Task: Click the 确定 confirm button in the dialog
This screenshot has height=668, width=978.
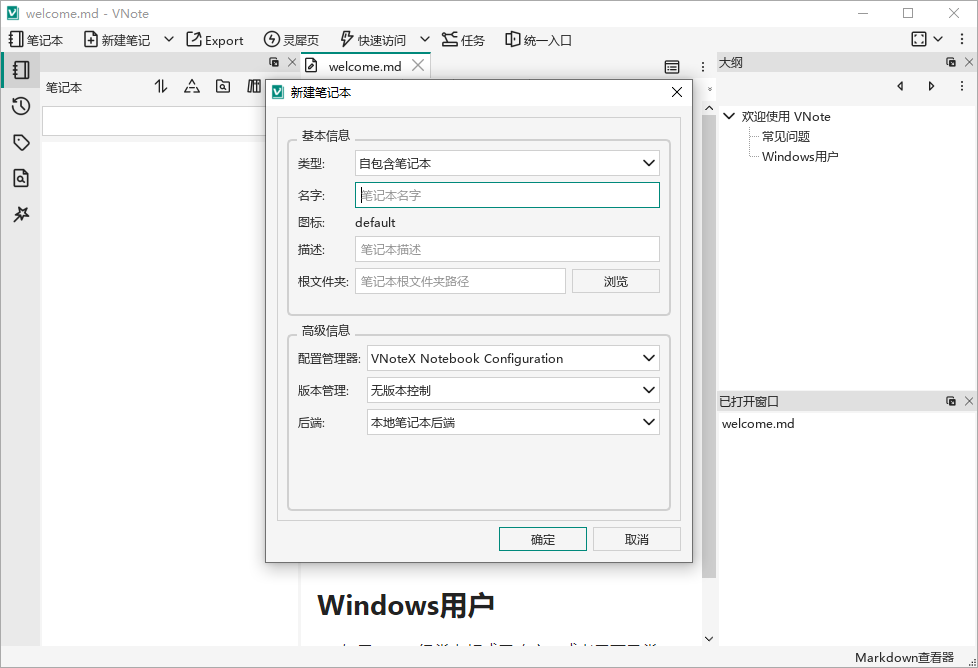Action: 542,538
